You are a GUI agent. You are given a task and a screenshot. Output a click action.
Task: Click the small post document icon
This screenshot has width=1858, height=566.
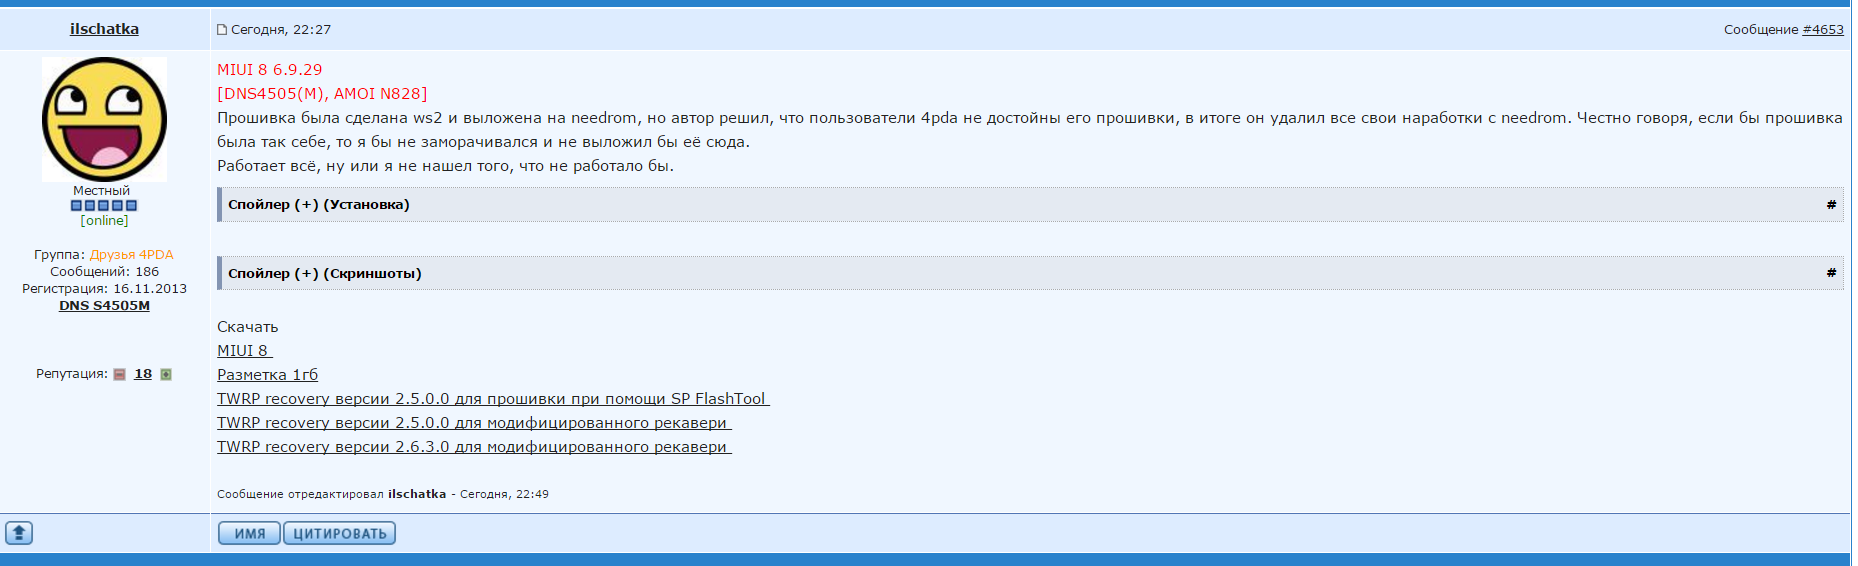(222, 30)
